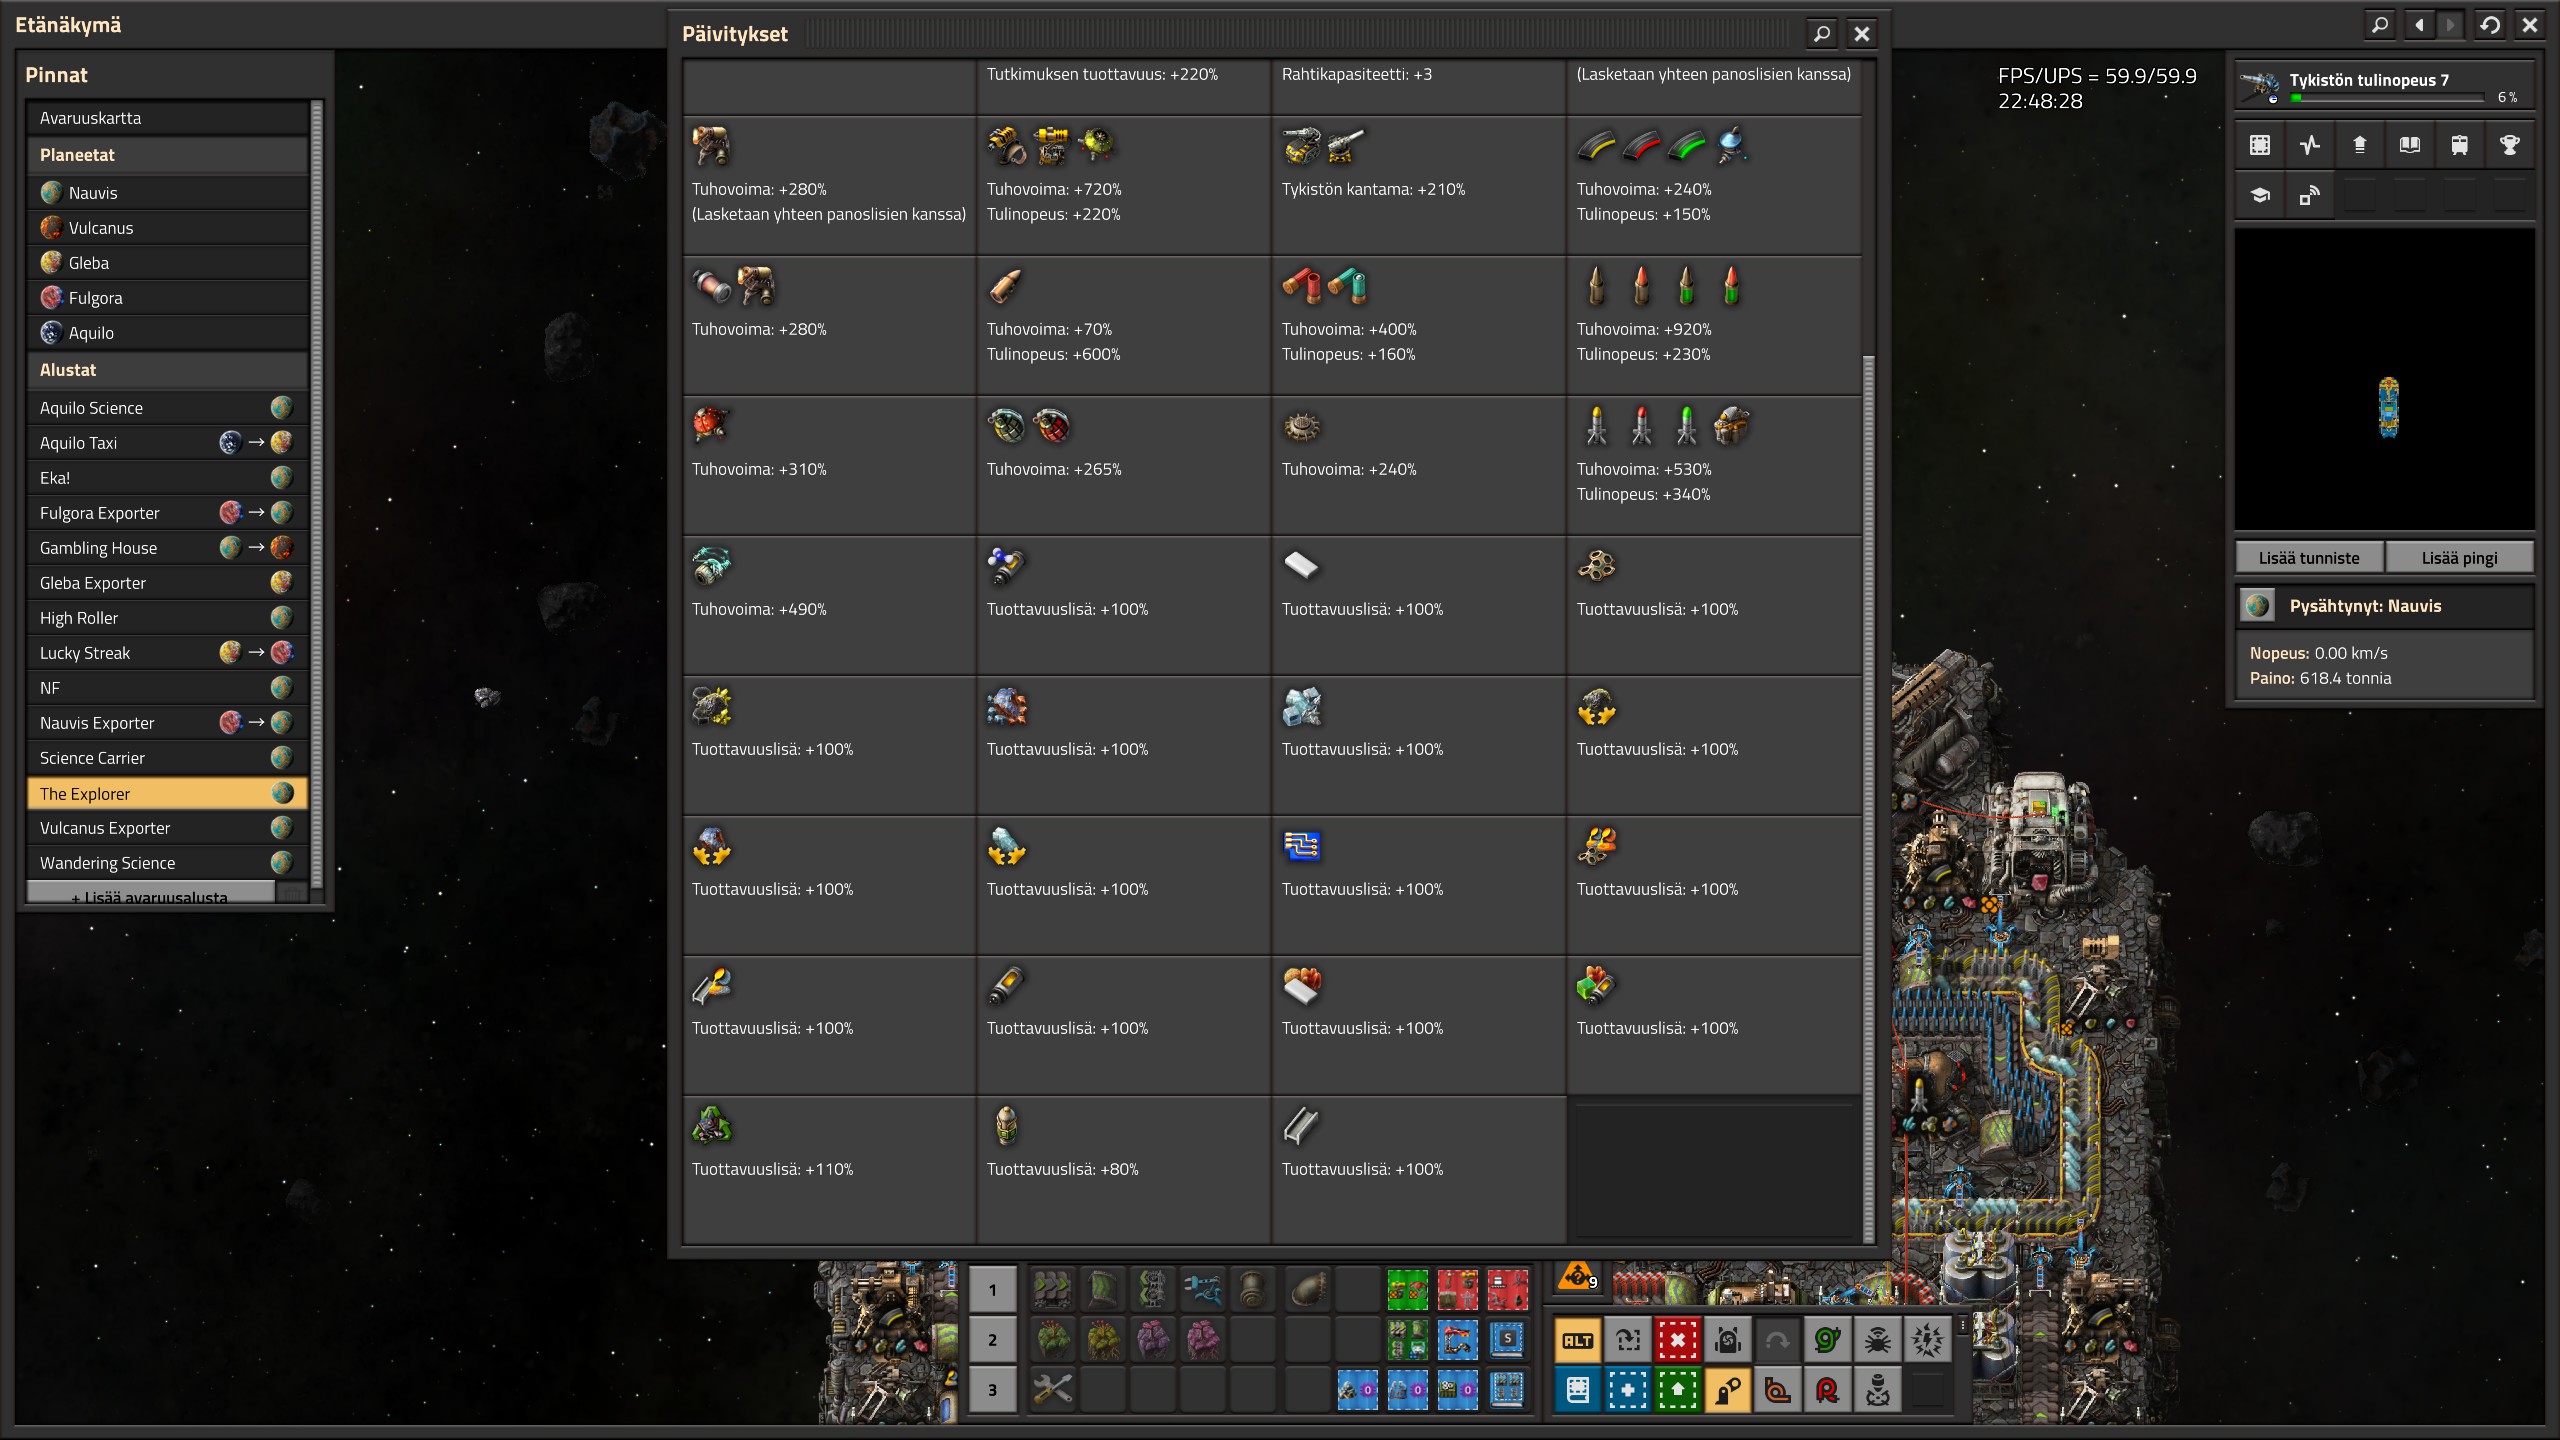Search within the Päivitykset window

(1822, 34)
